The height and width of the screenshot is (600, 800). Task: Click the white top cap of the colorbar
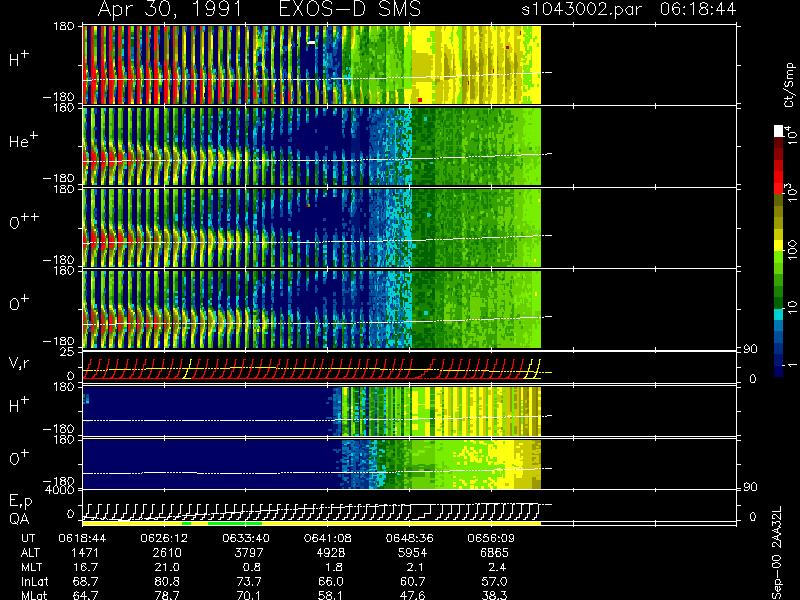point(779,131)
